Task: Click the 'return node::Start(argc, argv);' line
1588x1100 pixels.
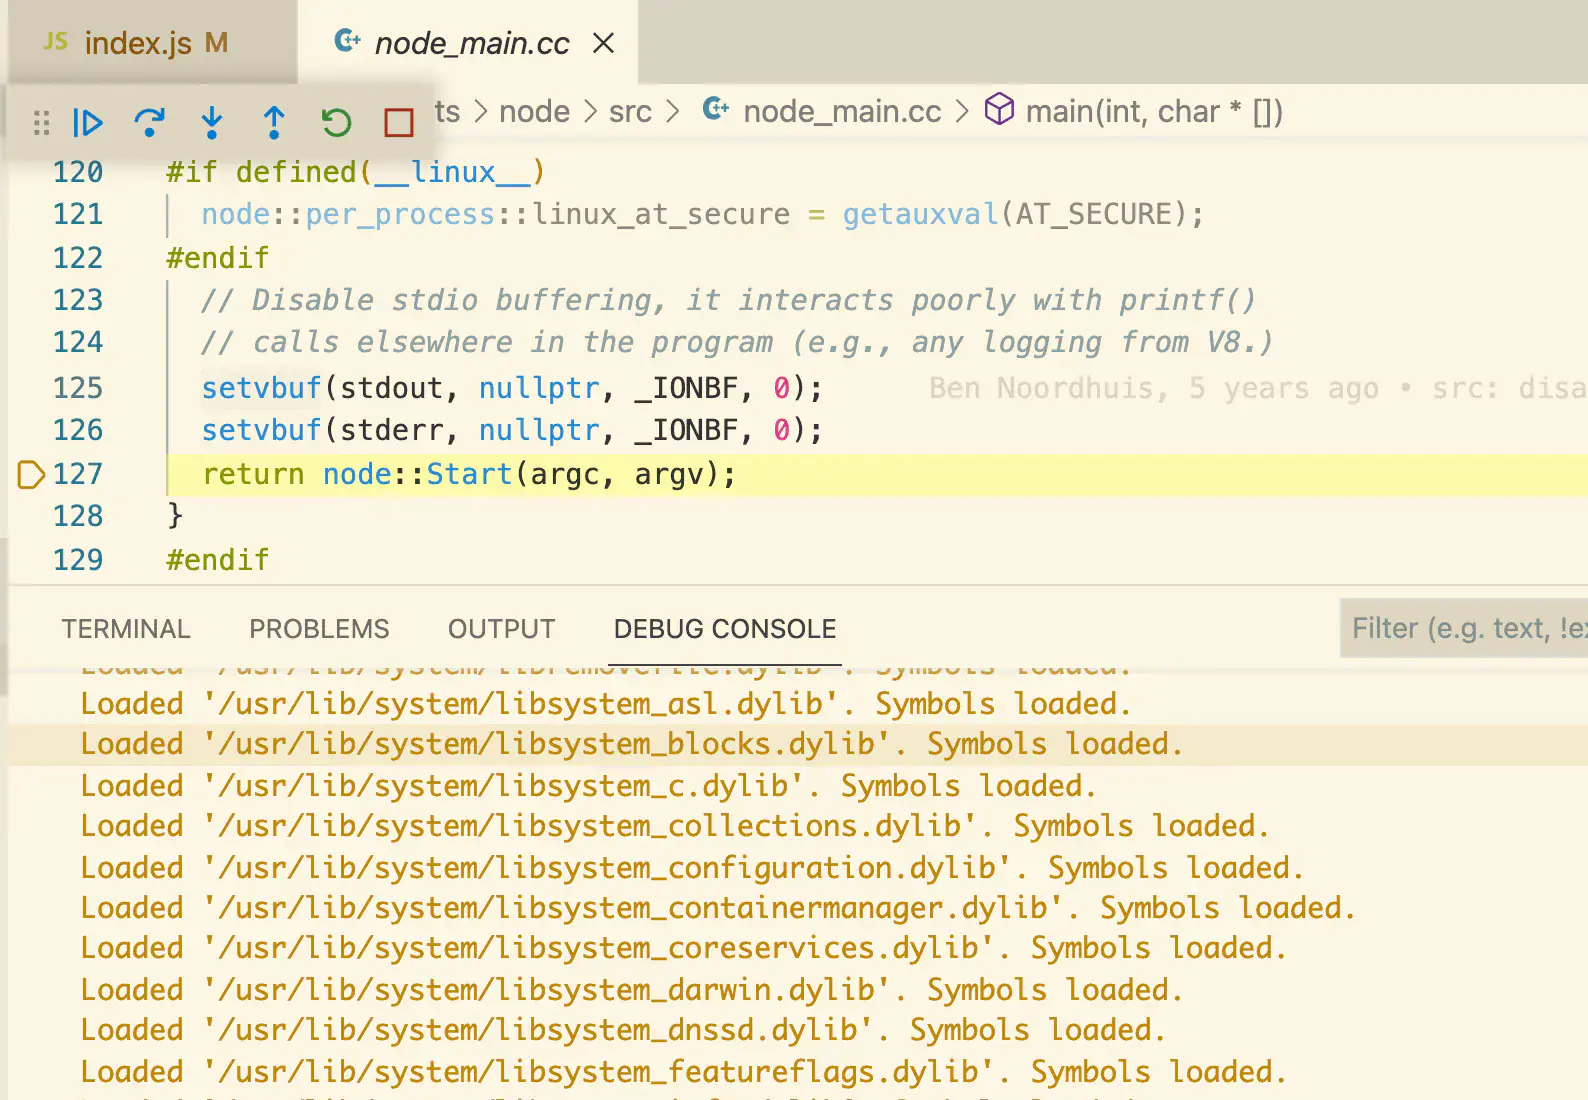Action: point(469,474)
